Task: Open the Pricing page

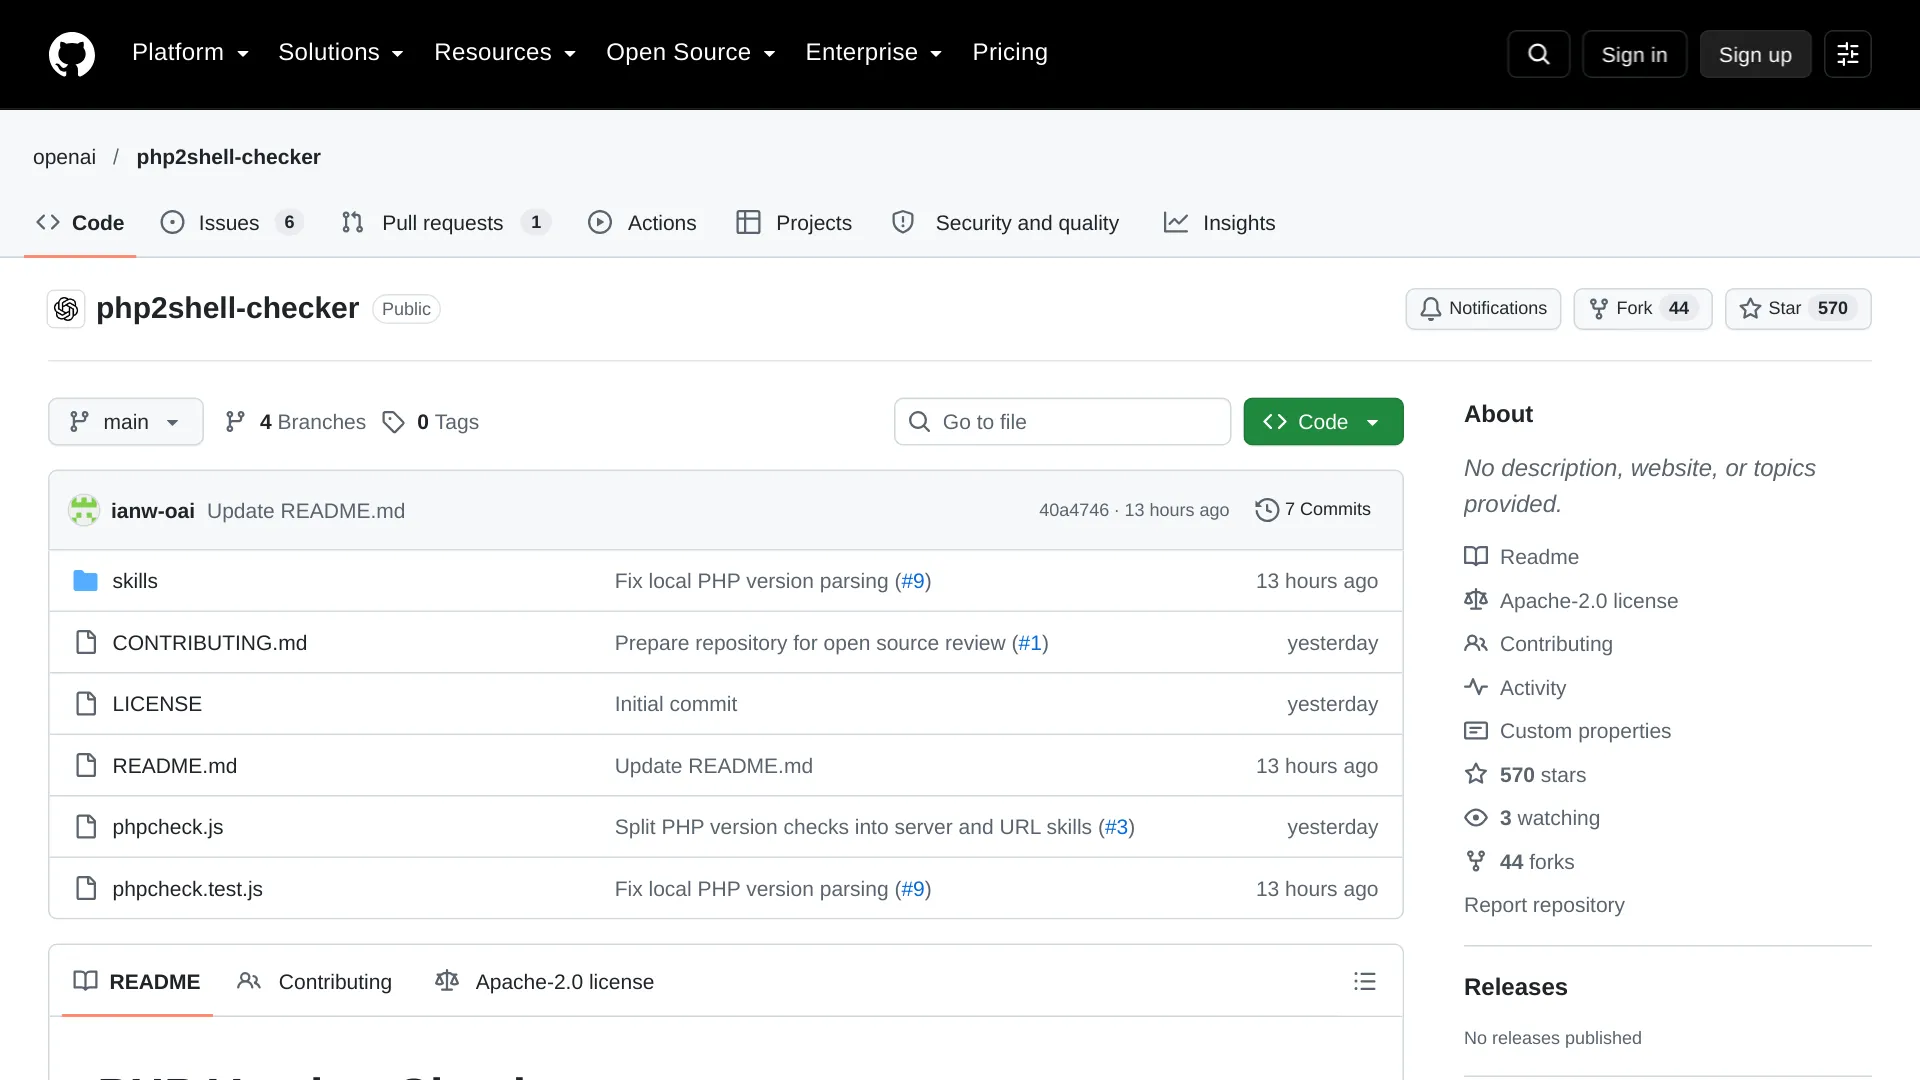Action: pyautogui.click(x=1010, y=53)
